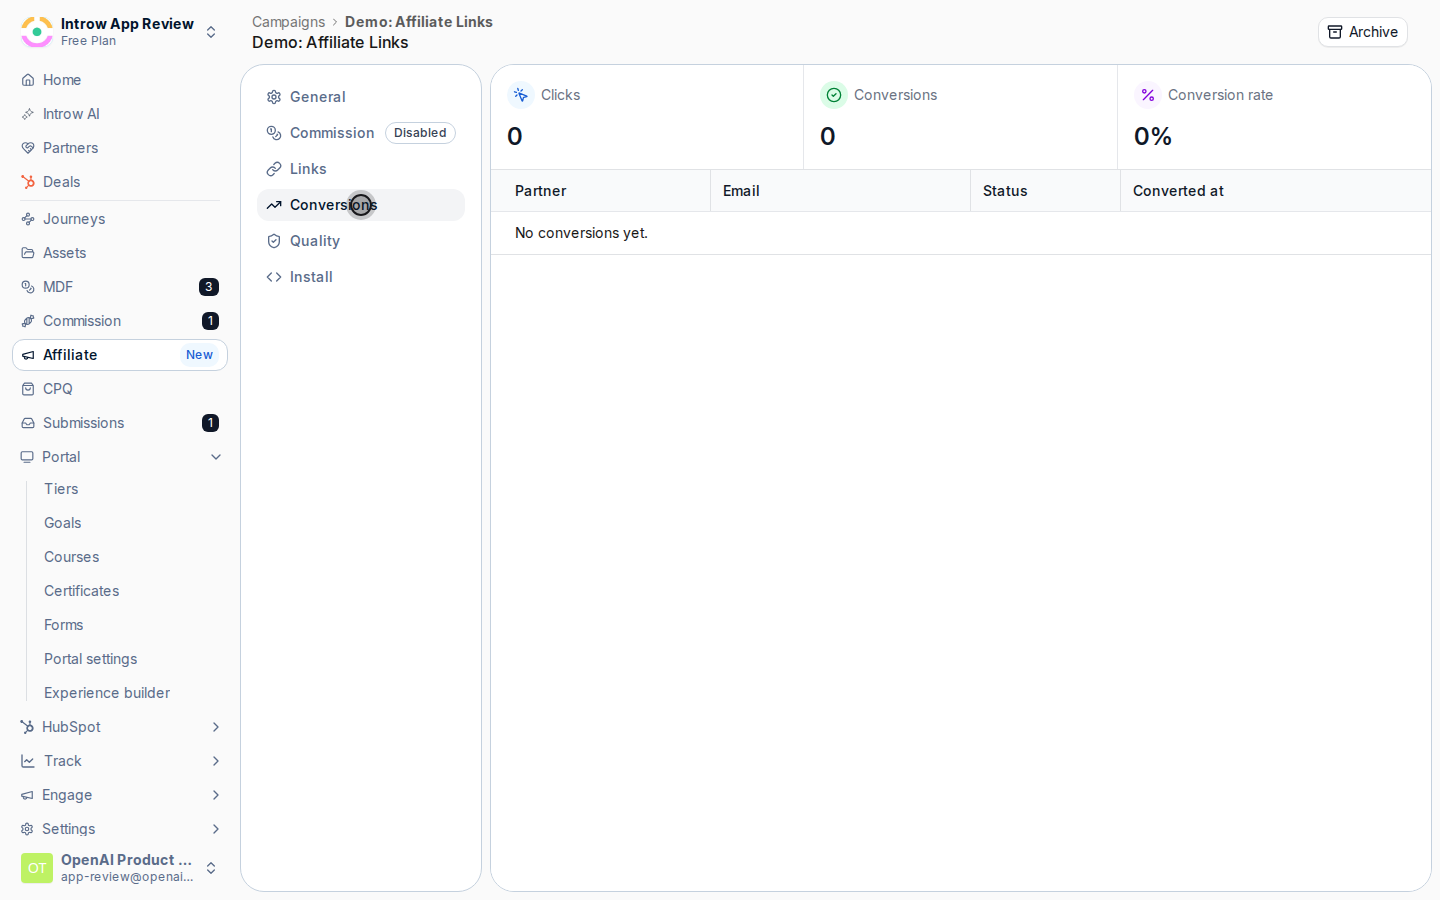The image size is (1440, 900).
Task: Click the Links chain icon
Action: (x=274, y=169)
